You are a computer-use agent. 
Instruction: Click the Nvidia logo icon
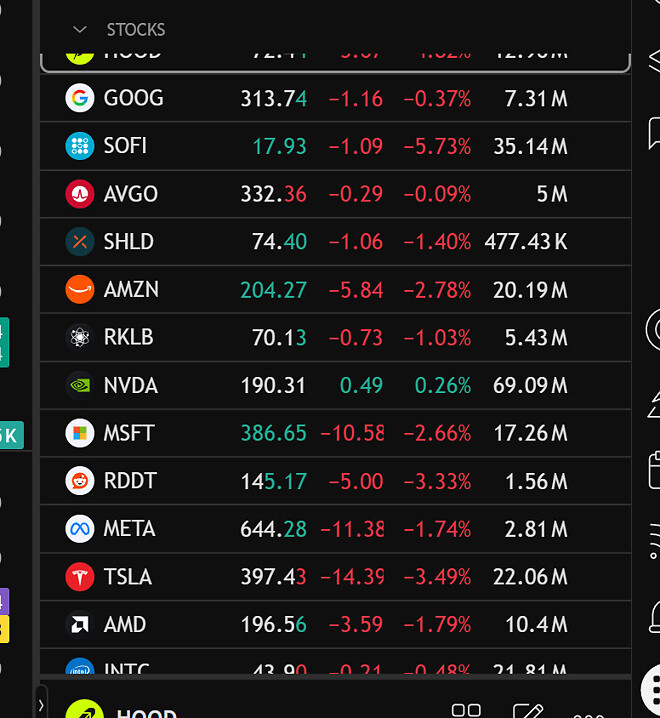pyautogui.click(x=80, y=386)
